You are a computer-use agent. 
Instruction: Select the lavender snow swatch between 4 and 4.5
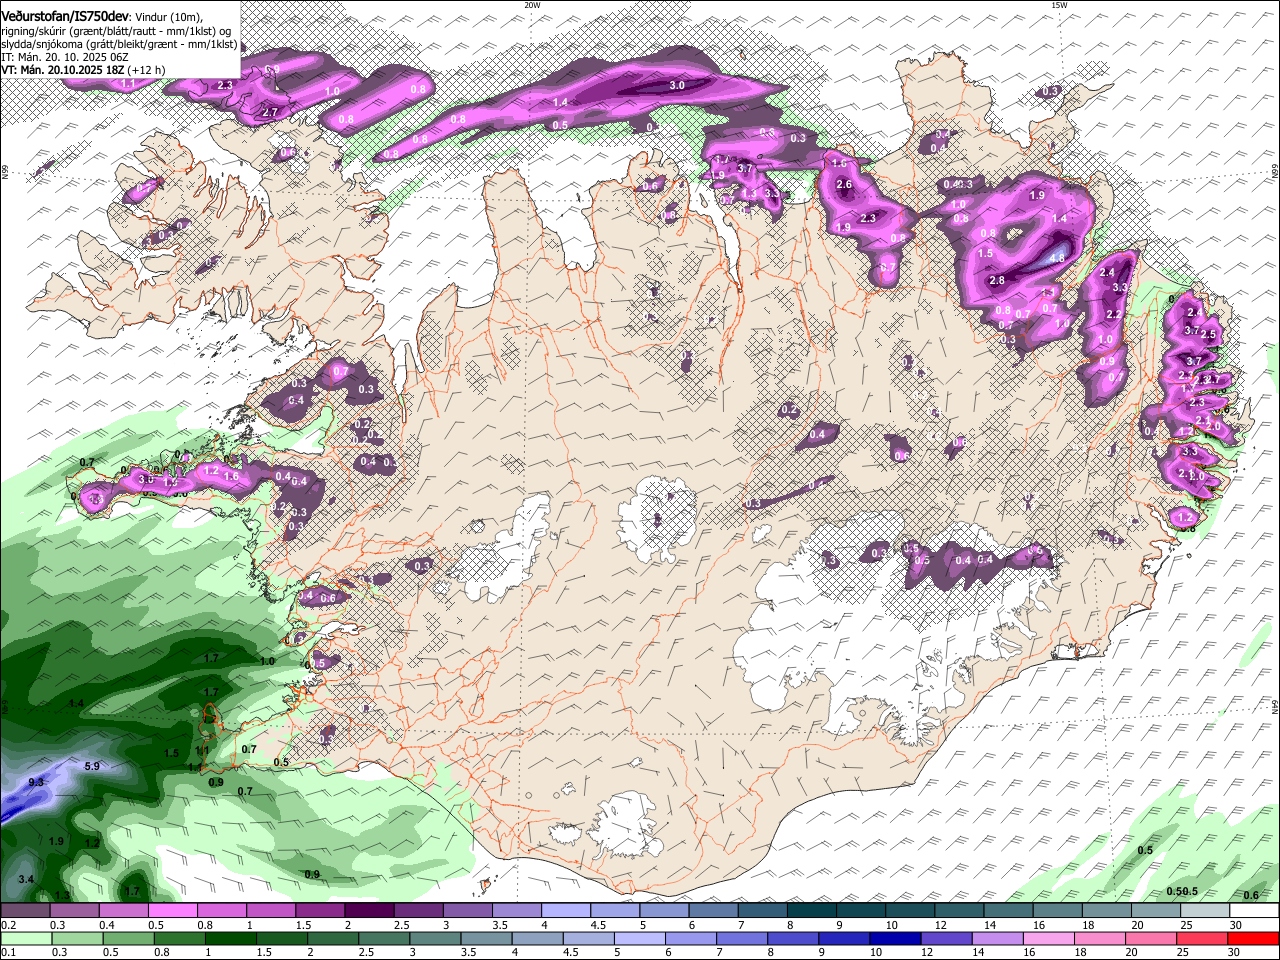(x=565, y=911)
